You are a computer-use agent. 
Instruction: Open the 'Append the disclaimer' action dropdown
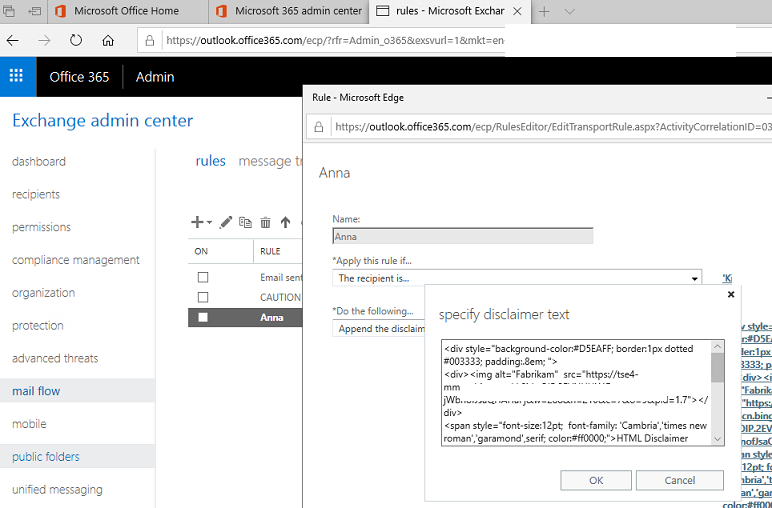[x=379, y=328]
